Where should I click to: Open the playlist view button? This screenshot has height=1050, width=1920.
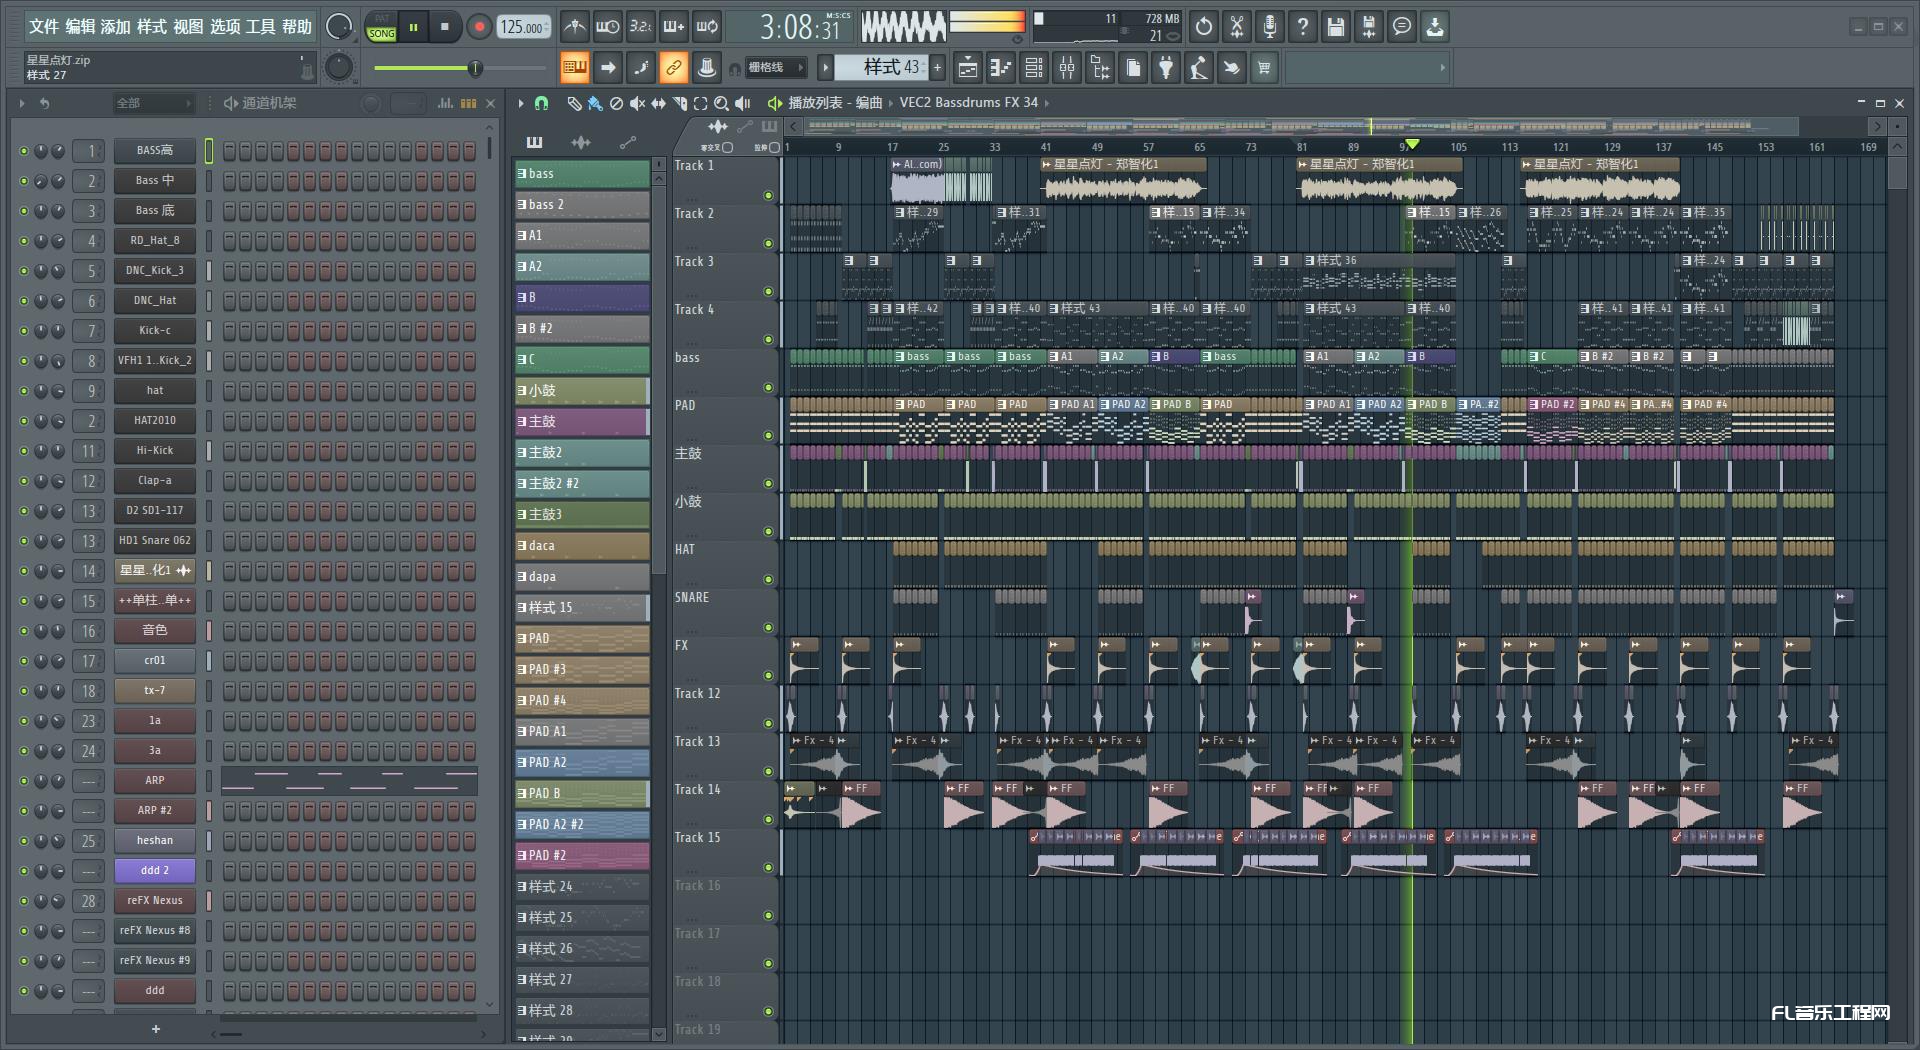[x=967, y=68]
